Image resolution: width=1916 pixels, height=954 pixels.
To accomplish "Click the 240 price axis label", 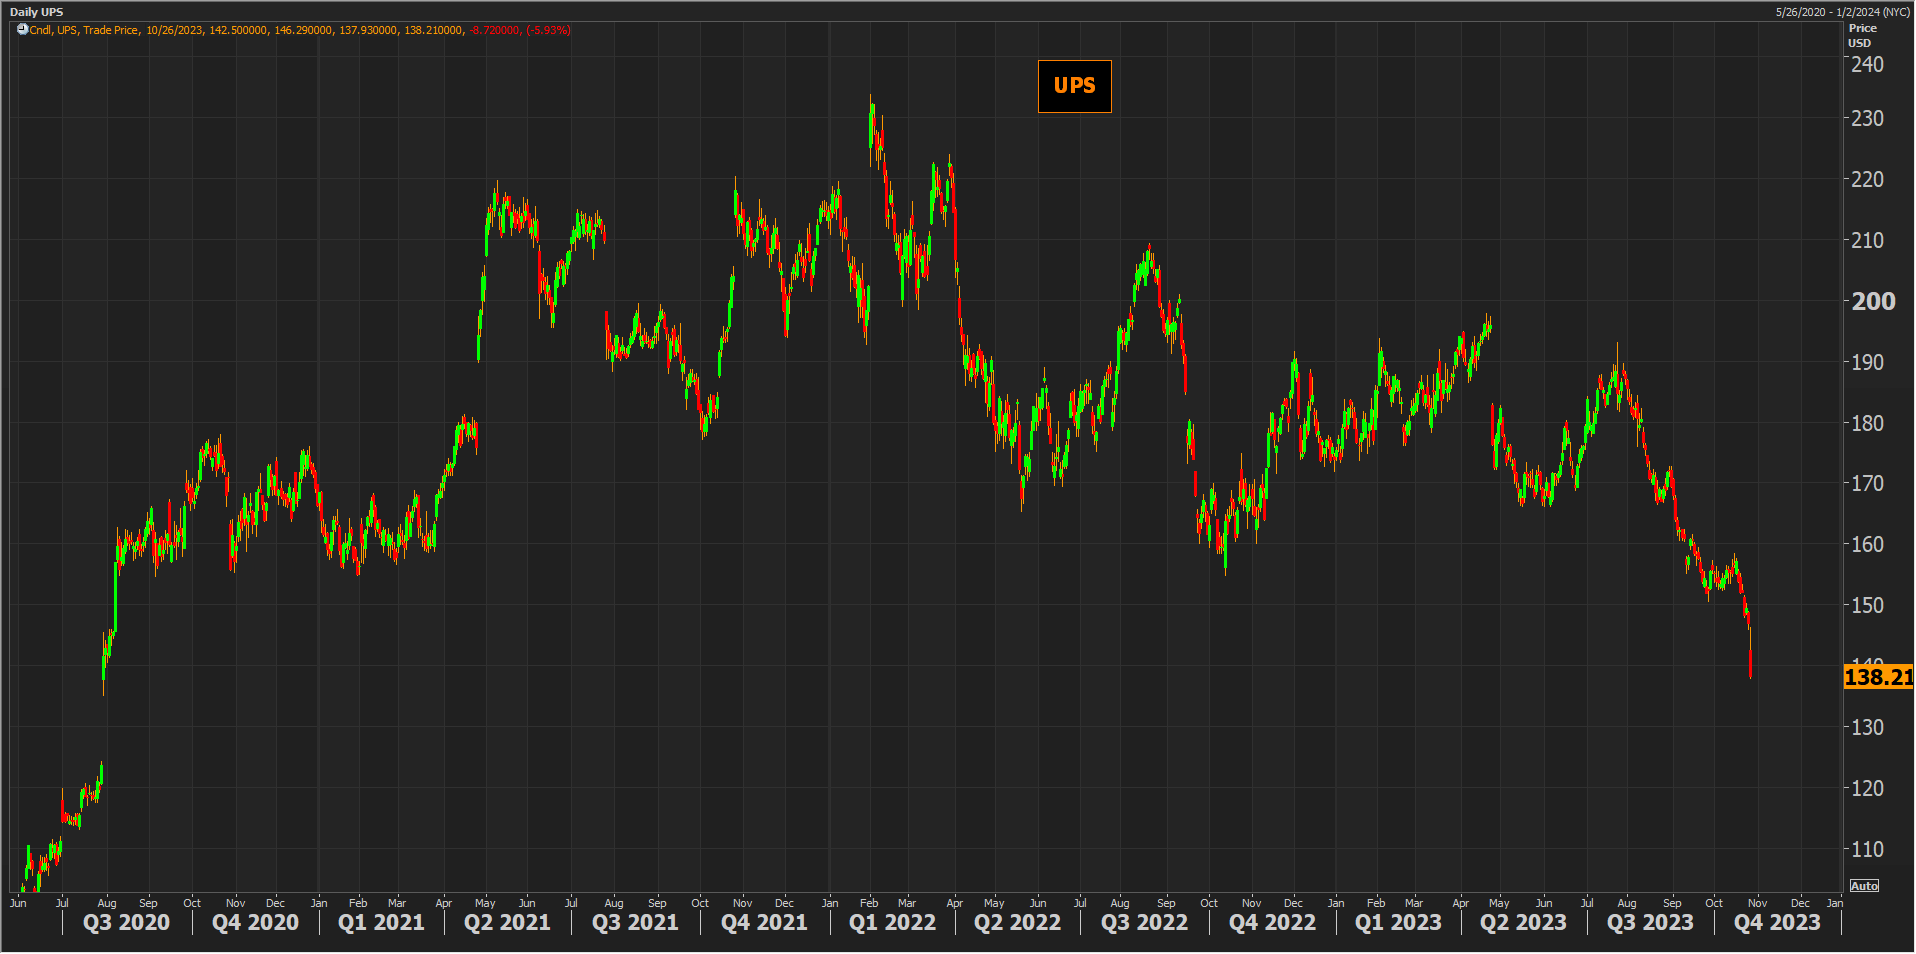I will (x=1866, y=65).
